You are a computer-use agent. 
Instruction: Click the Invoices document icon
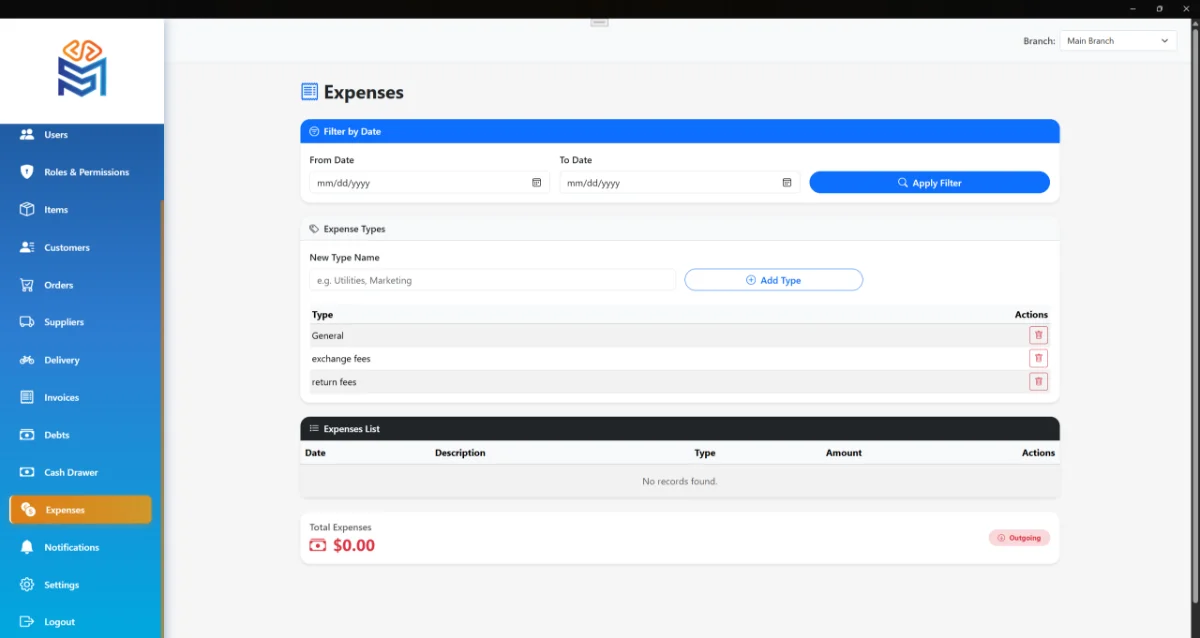coord(27,397)
